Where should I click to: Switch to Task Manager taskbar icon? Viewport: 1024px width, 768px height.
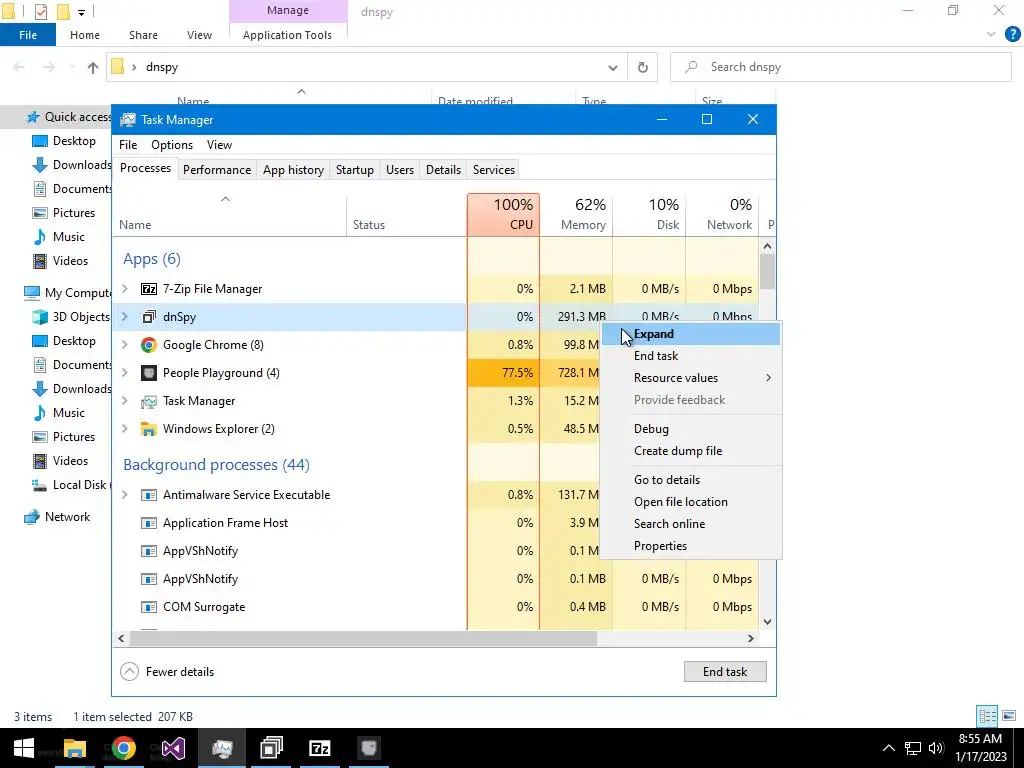222,748
